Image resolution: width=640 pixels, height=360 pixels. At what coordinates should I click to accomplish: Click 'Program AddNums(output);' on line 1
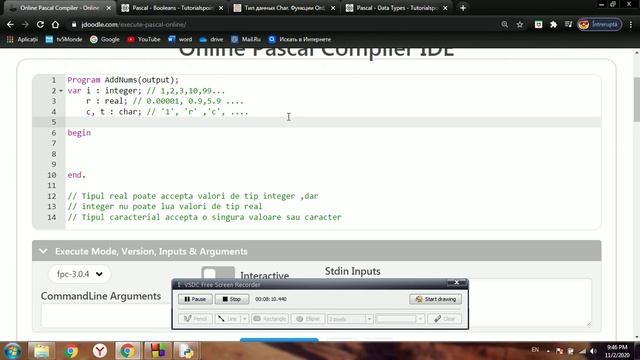(123, 80)
